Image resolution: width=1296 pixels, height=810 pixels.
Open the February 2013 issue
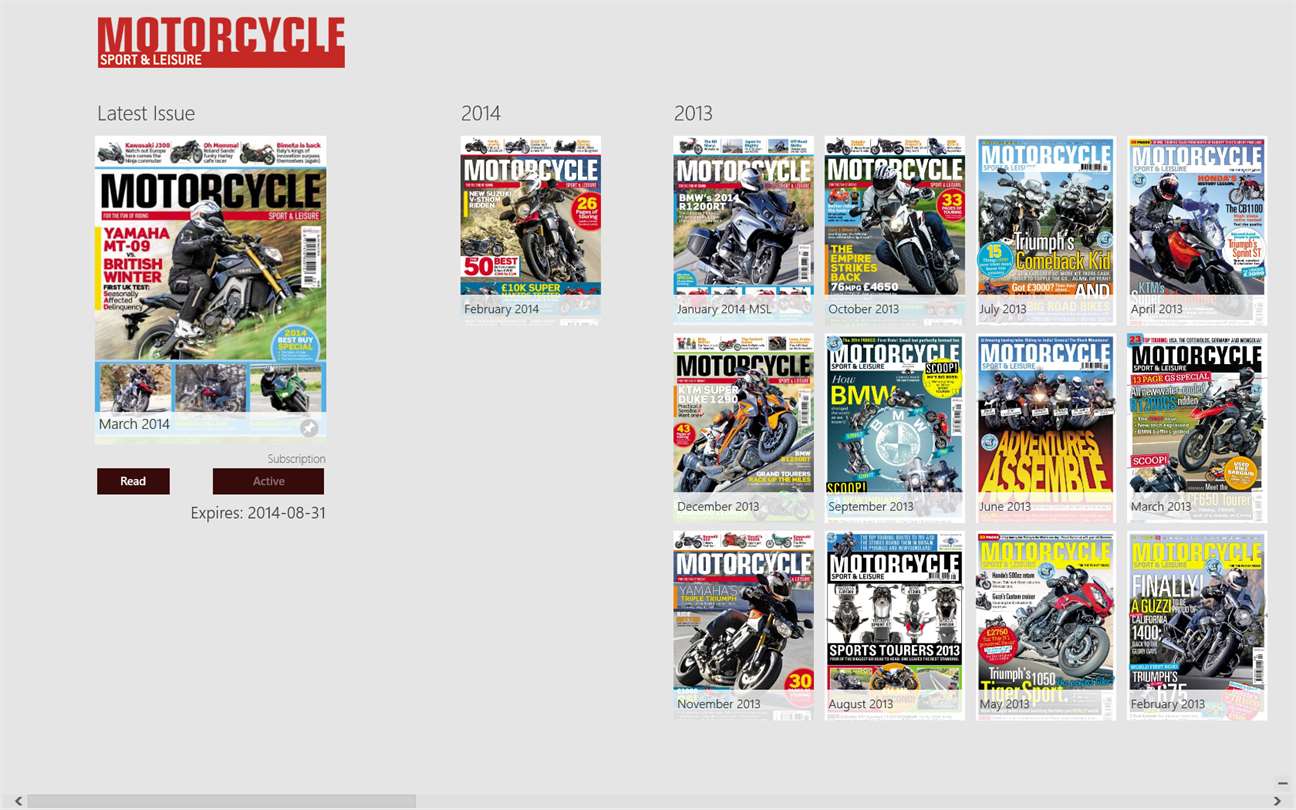pyautogui.click(x=1197, y=626)
